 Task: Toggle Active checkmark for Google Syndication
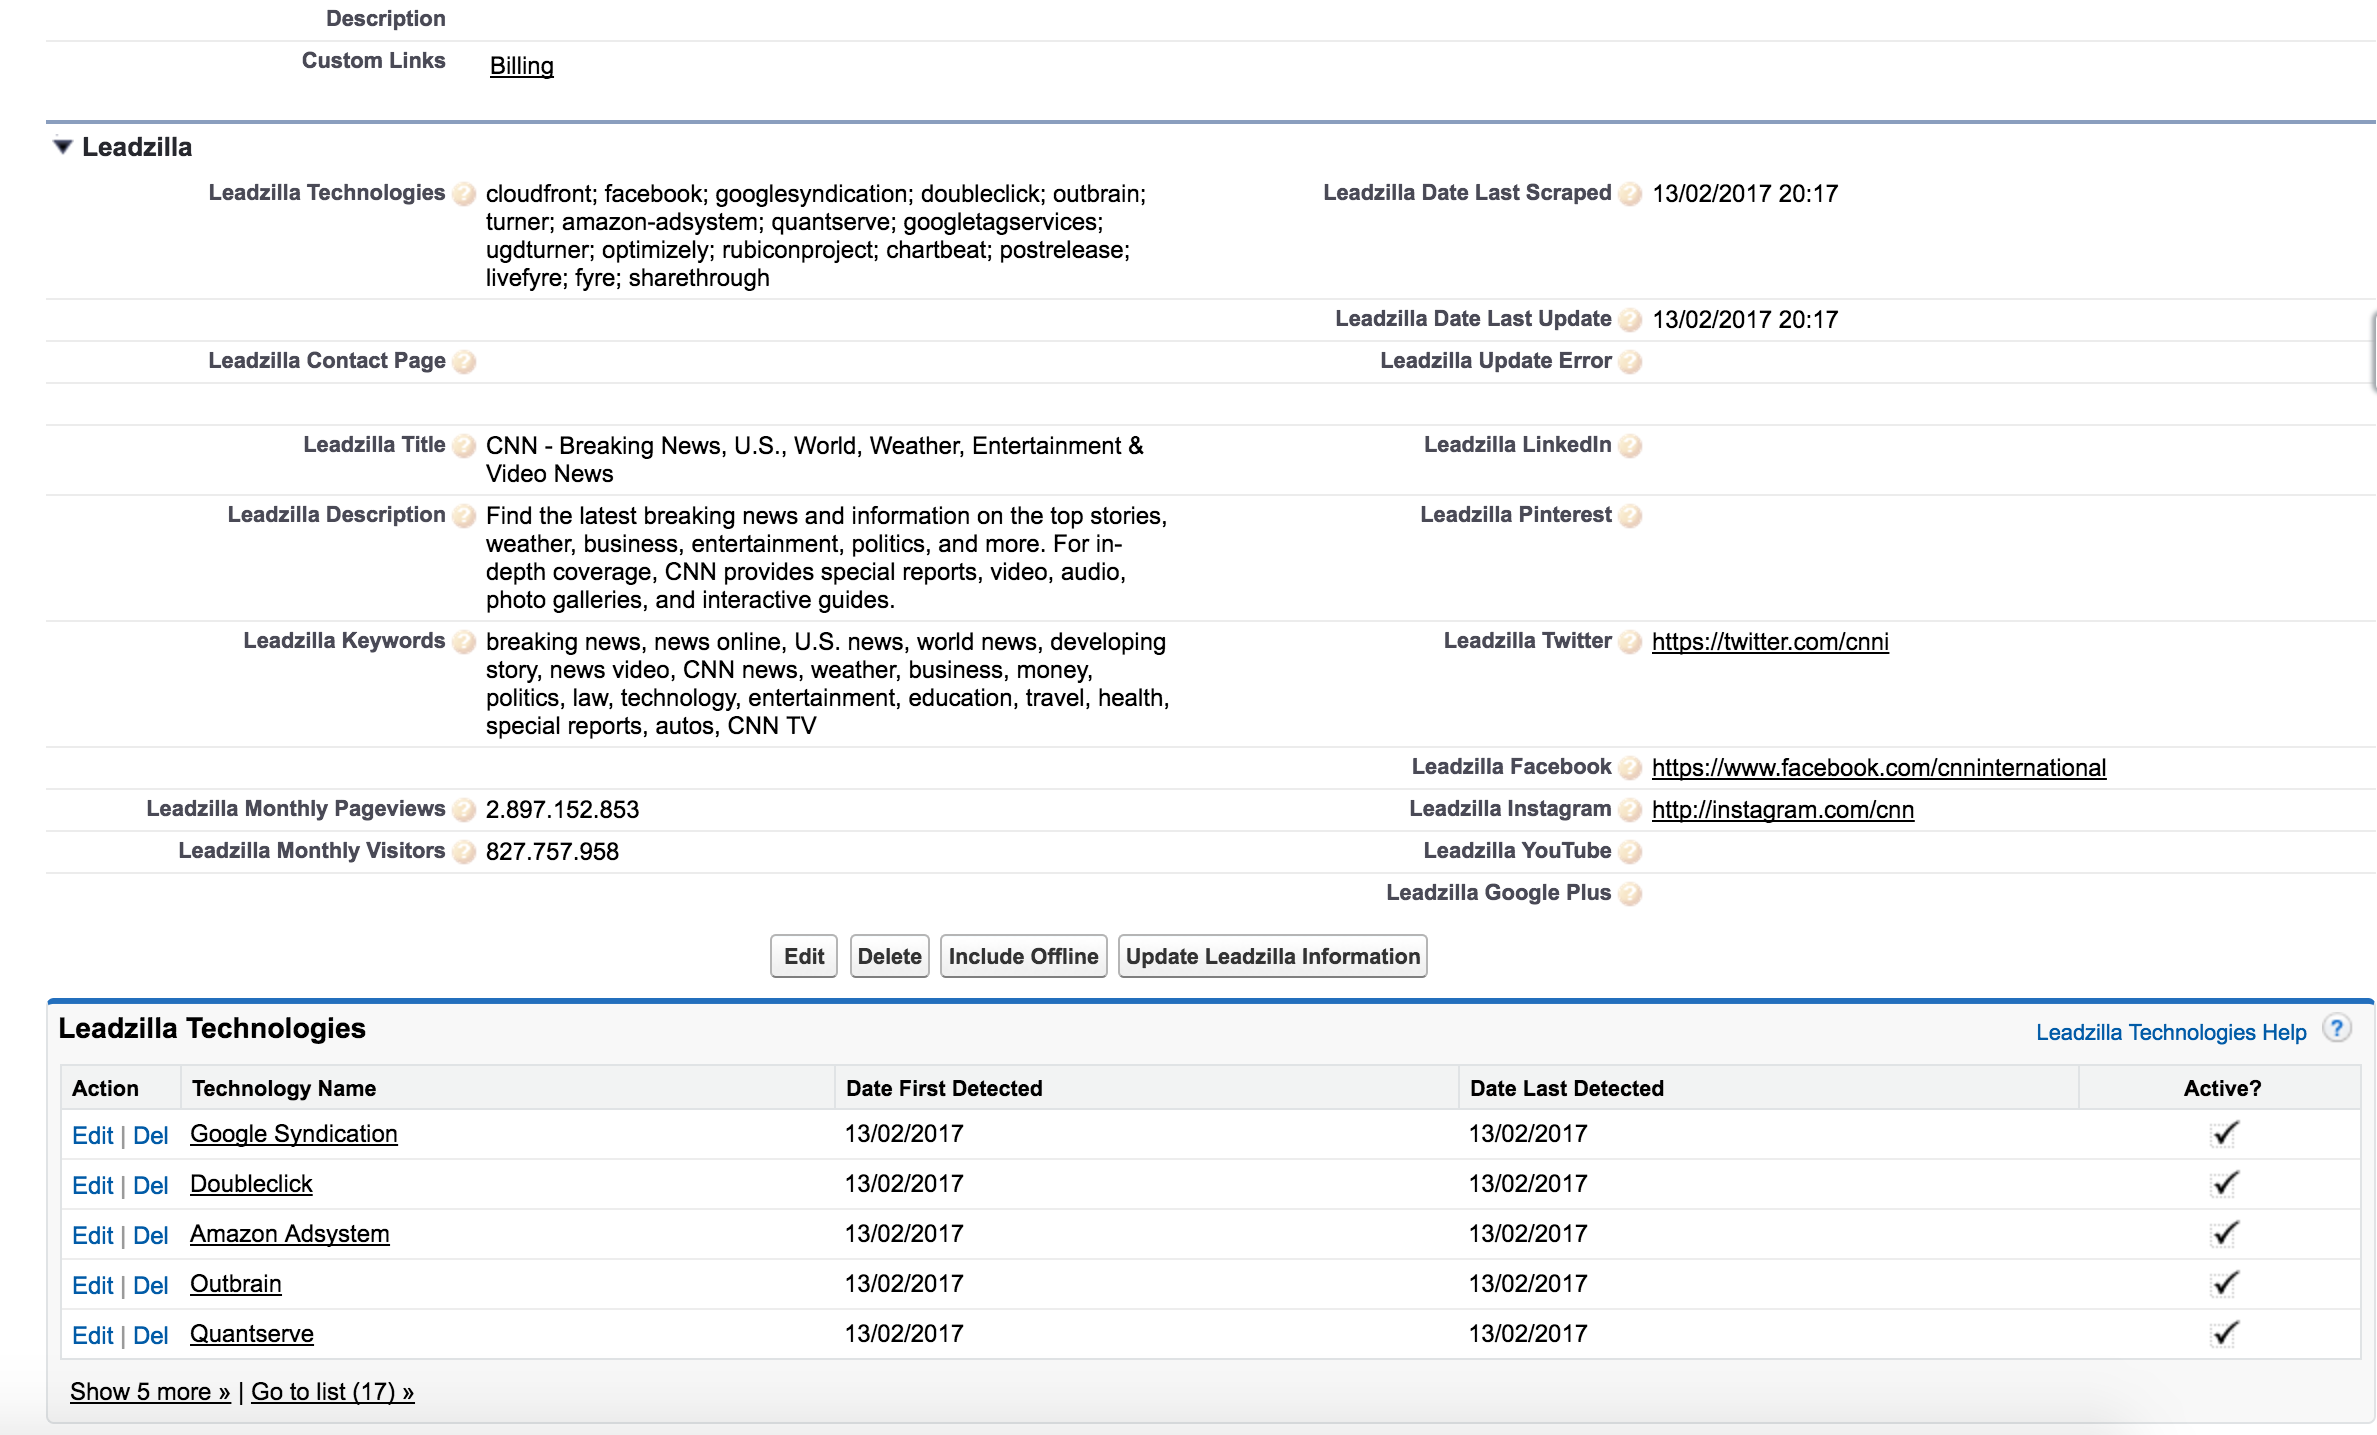[2223, 1134]
